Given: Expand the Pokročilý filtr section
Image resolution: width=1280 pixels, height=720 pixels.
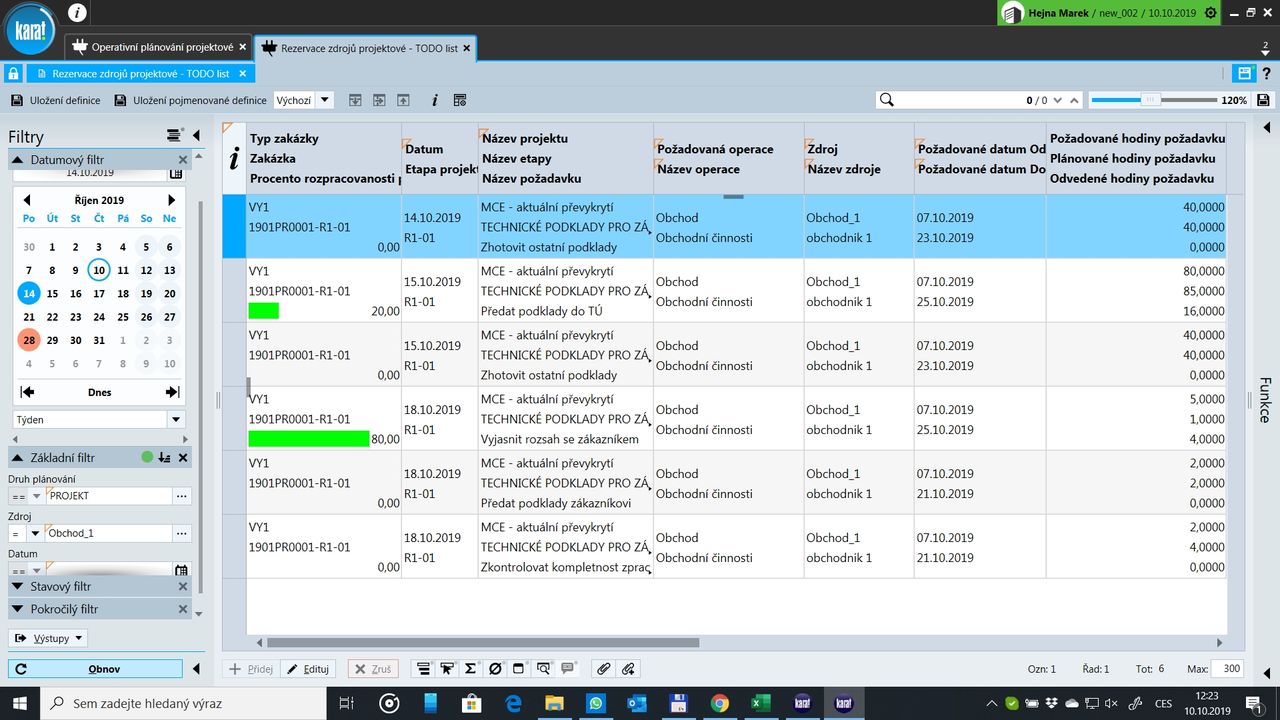Looking at the screenshot, I should pyautogui.click(x=18, y=609).
